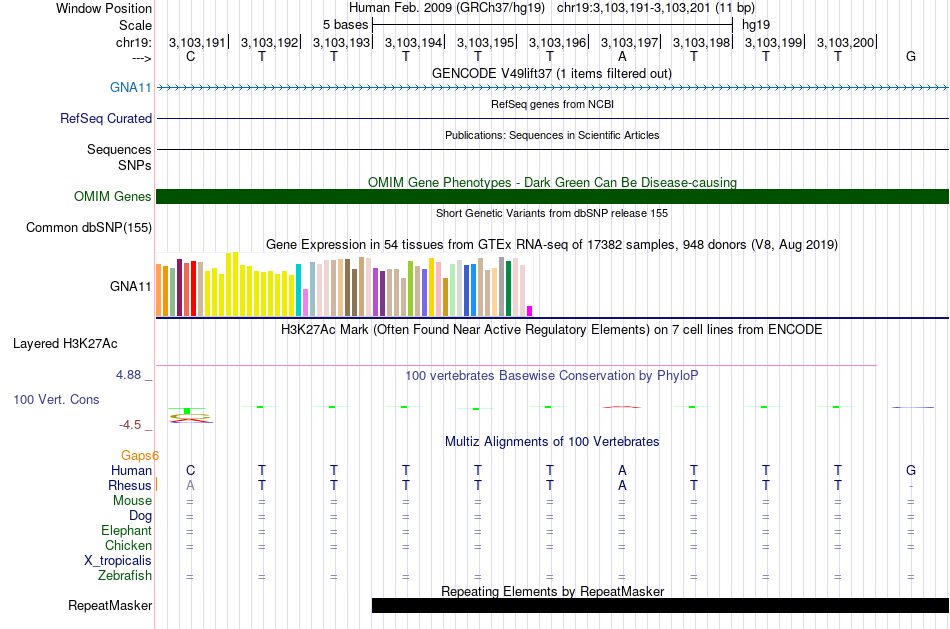
Task: Open the Common dbSNP(155) track label
Action: click(x=88, y=227)
